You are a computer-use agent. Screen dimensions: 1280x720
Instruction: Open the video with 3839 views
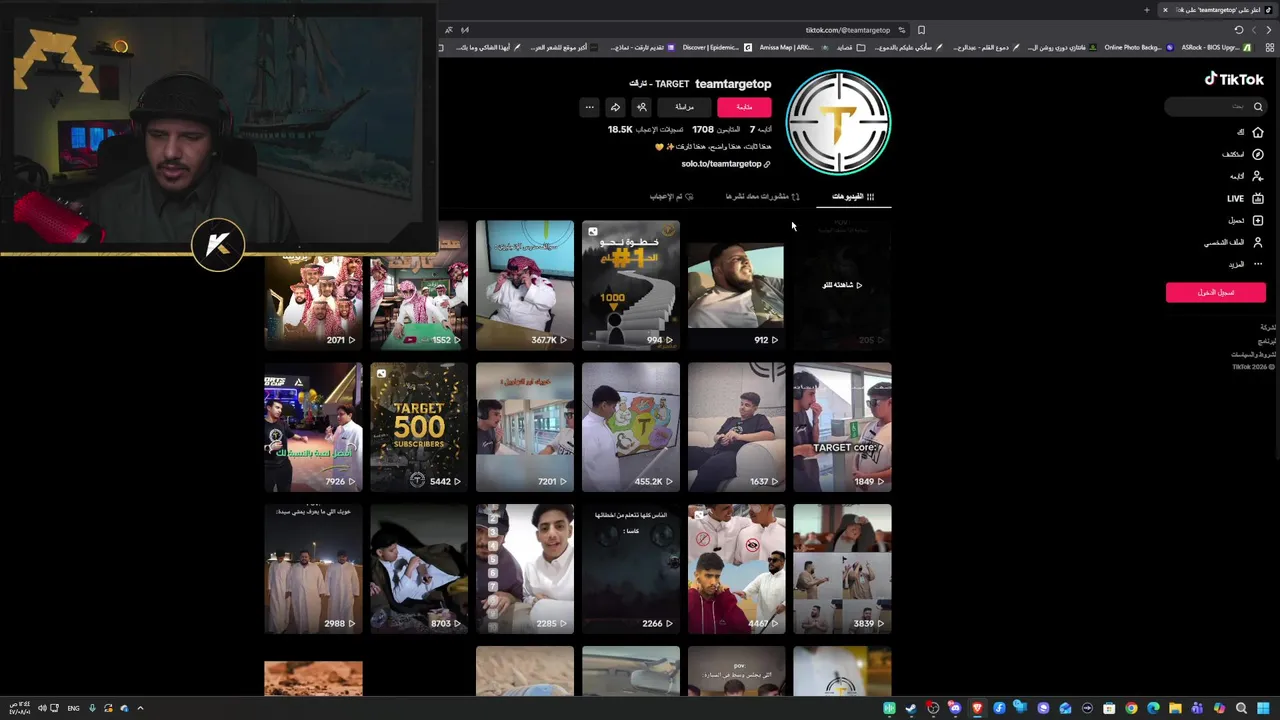pos(842,569)
